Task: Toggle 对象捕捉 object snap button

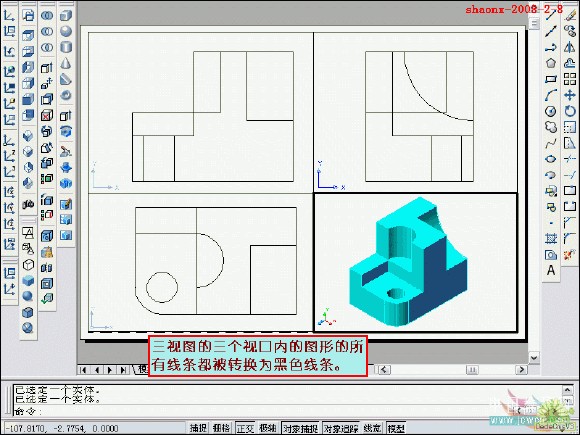Action: point(300,428)
